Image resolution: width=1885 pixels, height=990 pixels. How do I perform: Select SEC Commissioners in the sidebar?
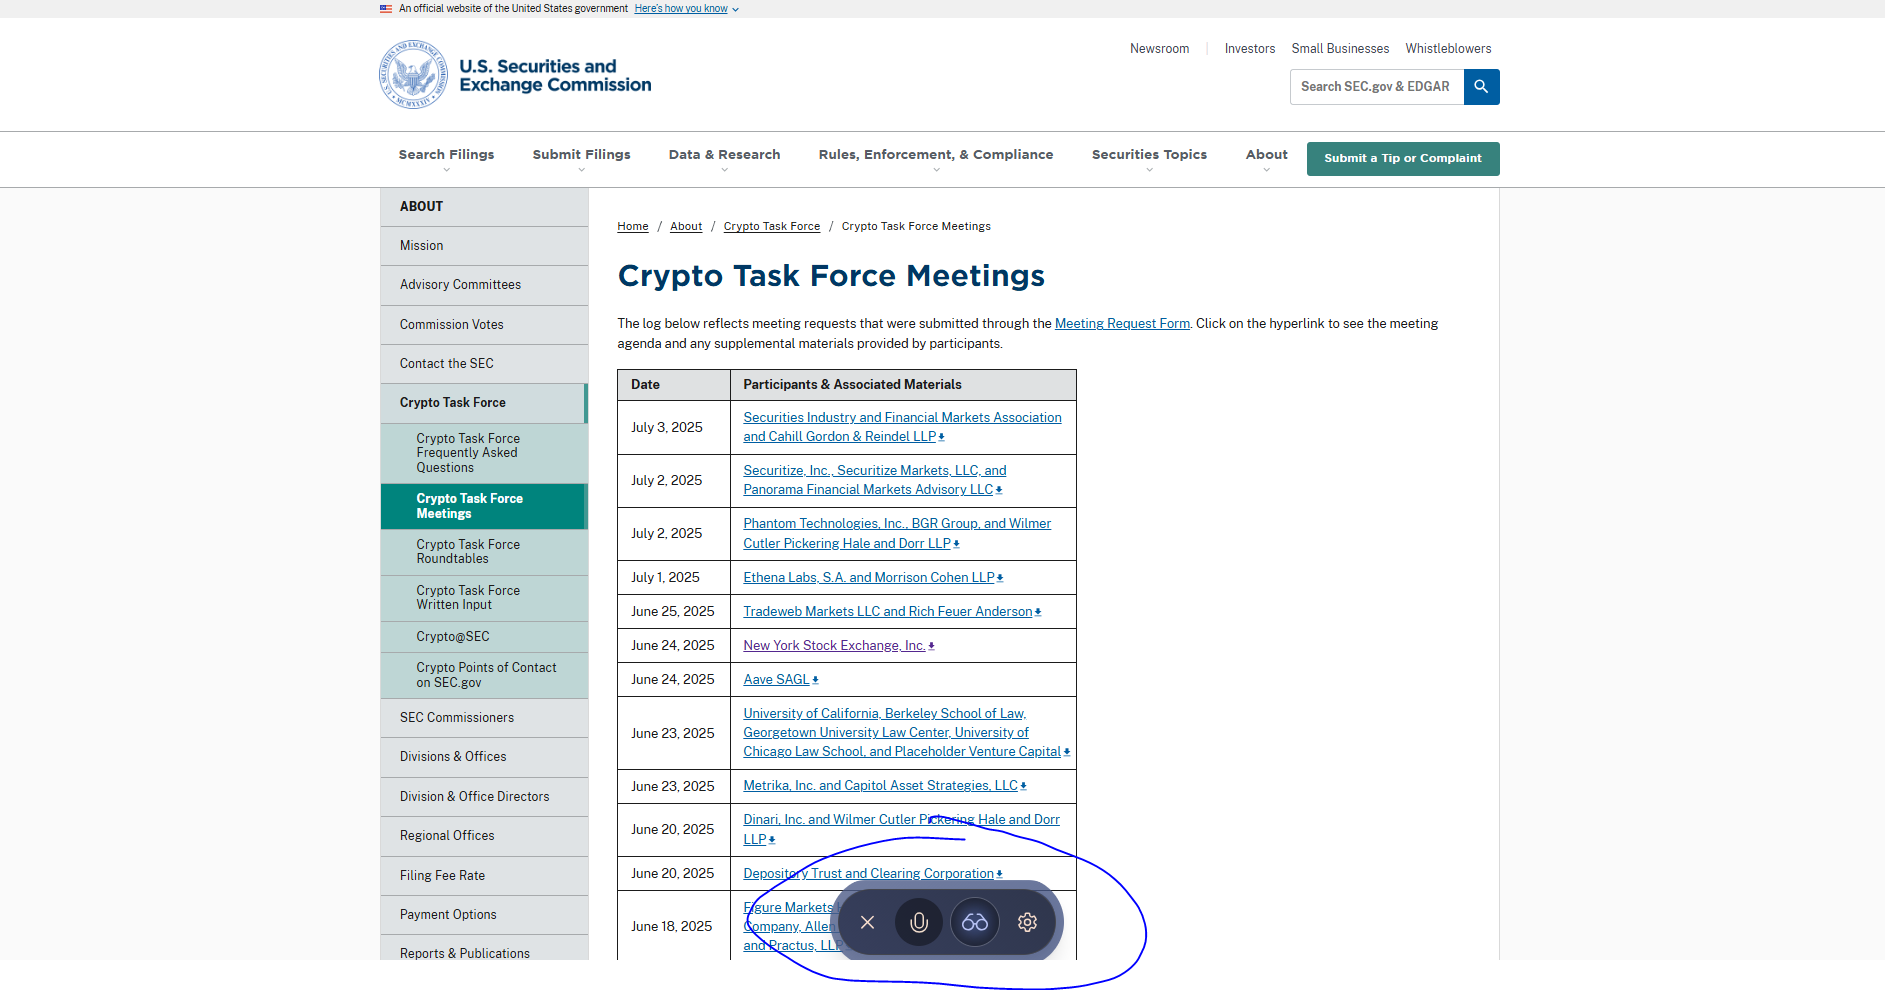pos(484,718)
